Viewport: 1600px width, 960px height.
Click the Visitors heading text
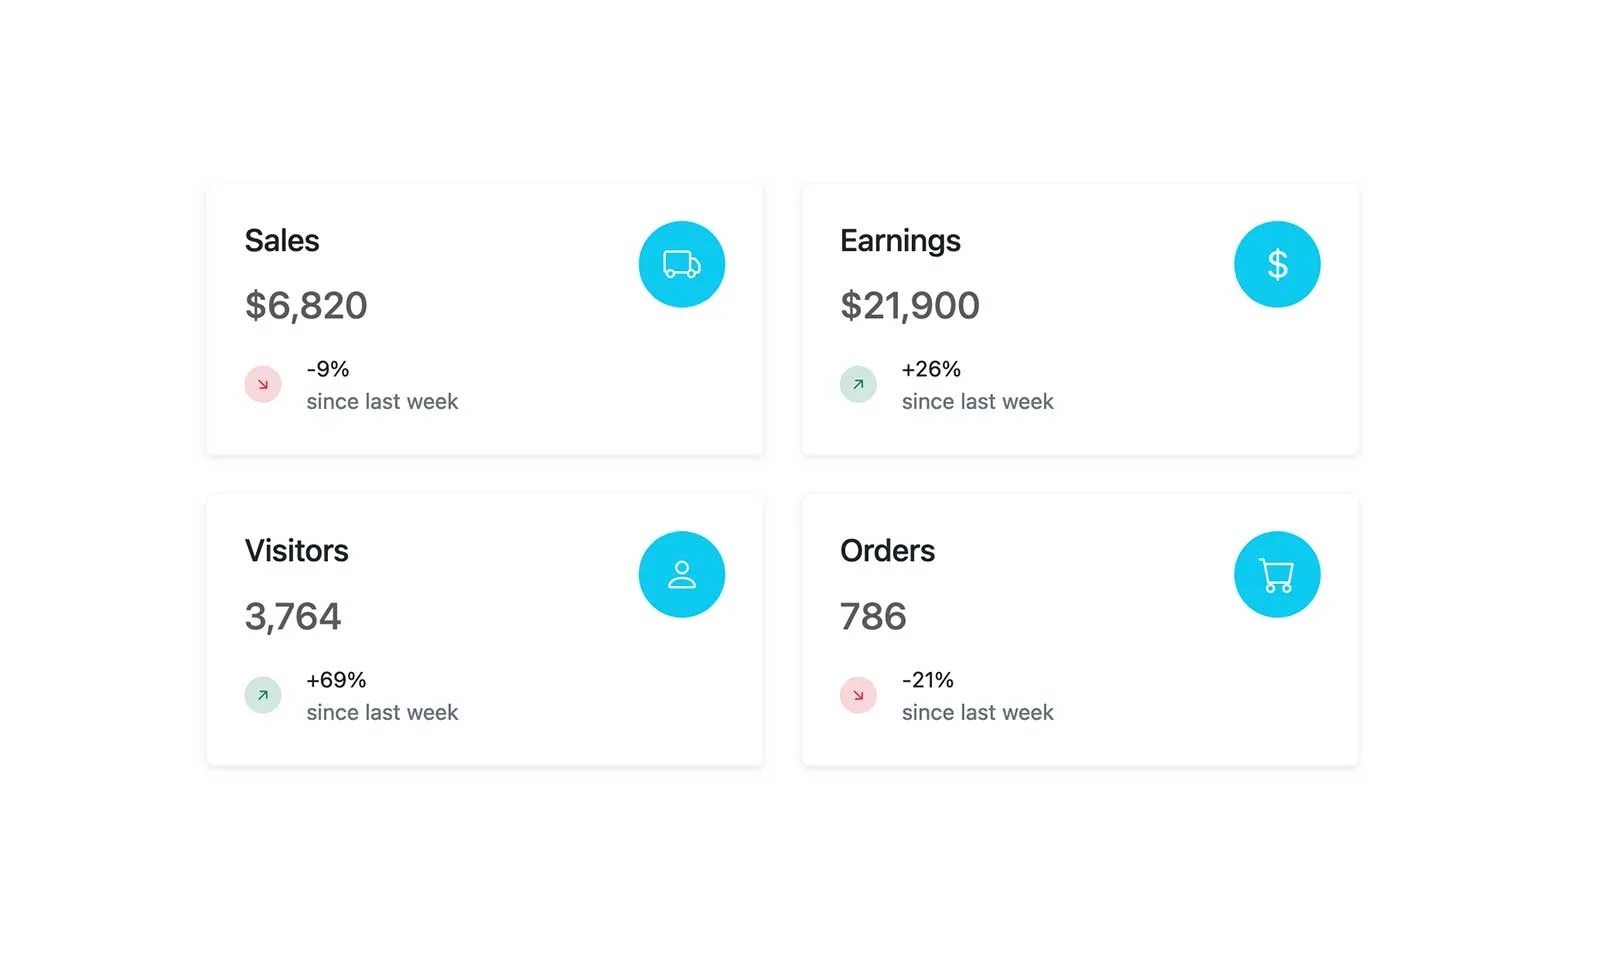pyautogui.click(x=296, y=551)
